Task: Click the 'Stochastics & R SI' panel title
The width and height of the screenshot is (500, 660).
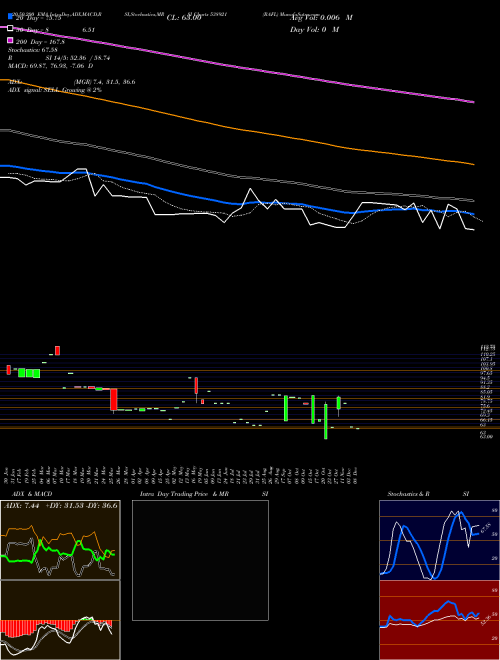Action: [428, 494]
